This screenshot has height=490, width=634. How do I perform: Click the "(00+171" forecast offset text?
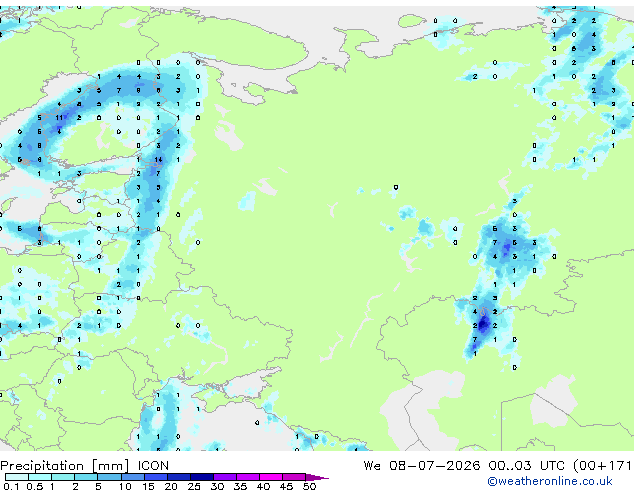pyautogui.click(x=603, y=466)
